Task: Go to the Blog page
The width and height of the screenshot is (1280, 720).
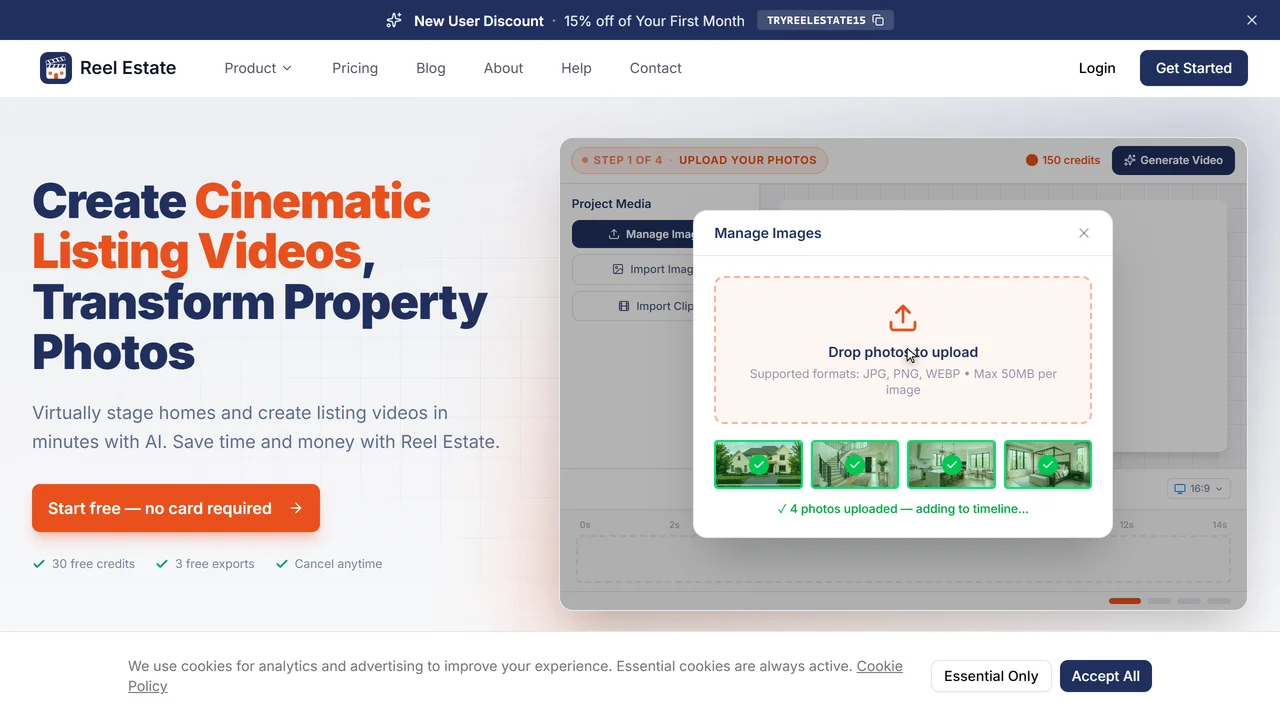Action: (x=431, y=68)
